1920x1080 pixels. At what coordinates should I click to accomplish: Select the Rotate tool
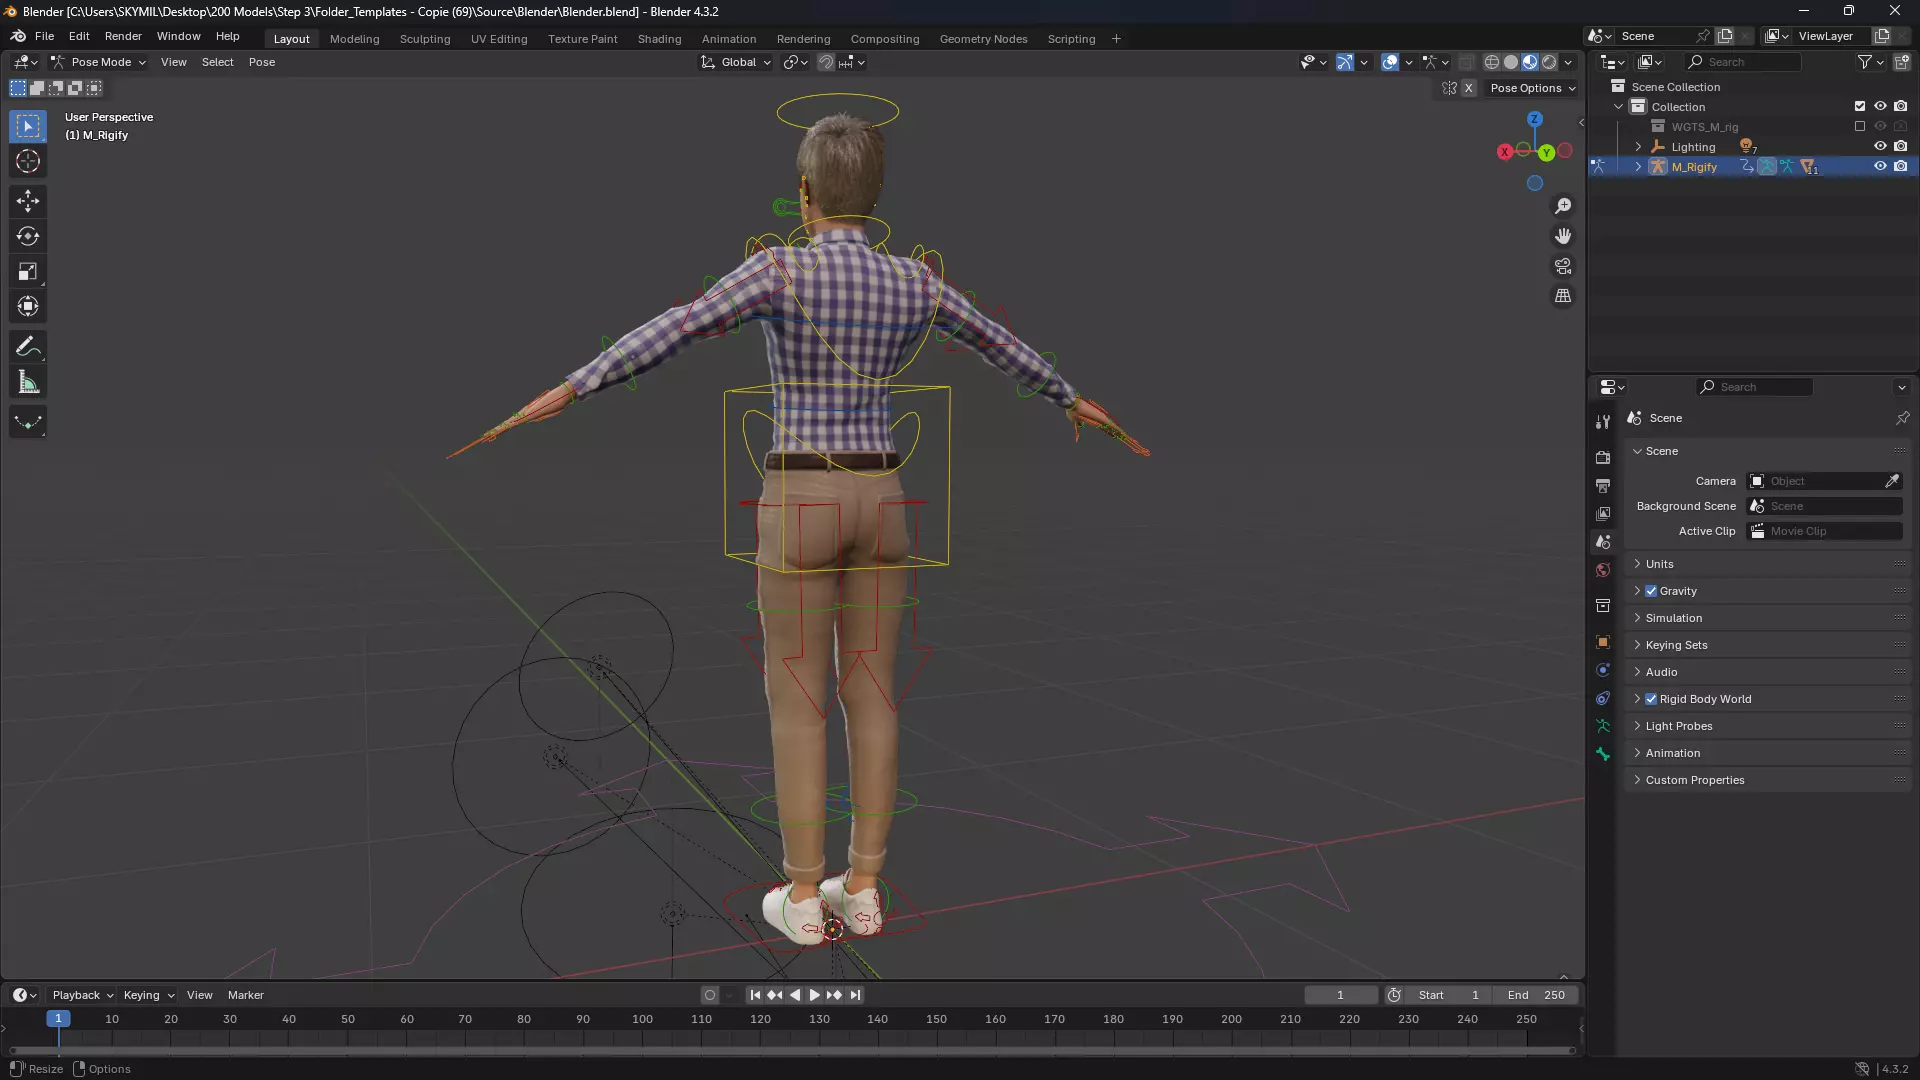tap(28, 236)
